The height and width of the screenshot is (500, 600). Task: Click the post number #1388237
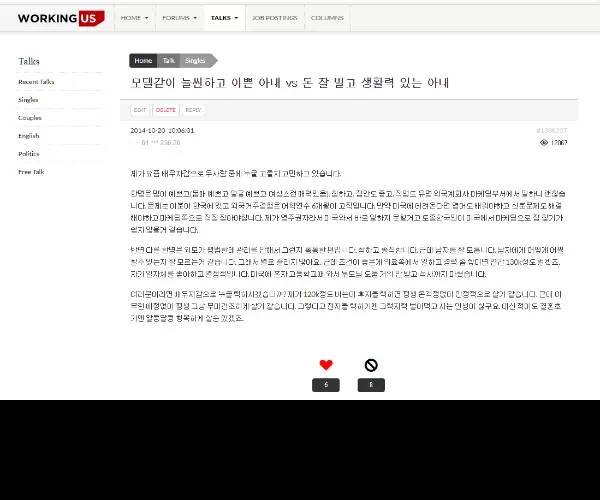pyautogui.click(x=552, y=130)
